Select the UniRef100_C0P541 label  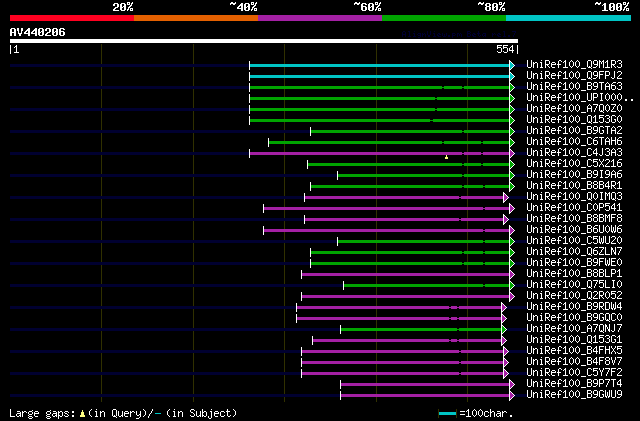pyautogui.click(x=574, y=208)
